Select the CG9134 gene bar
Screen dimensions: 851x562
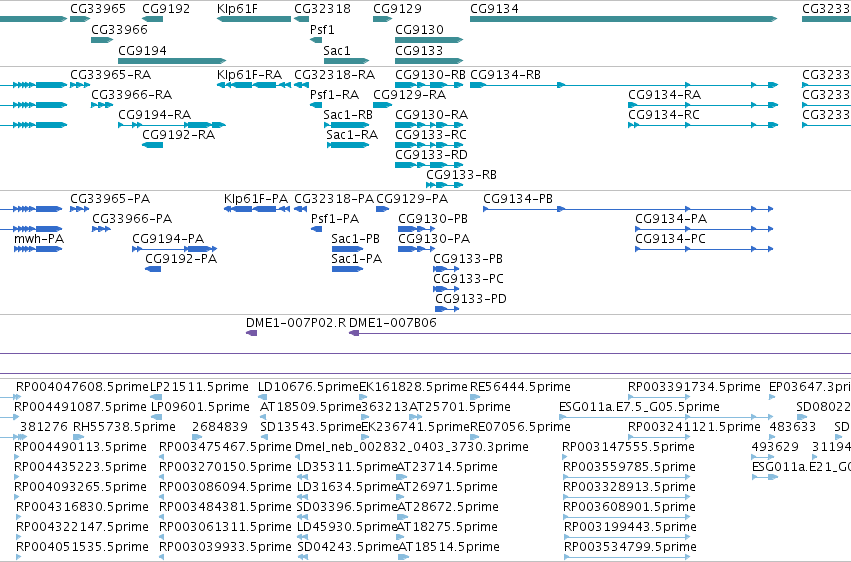[624, 19]
